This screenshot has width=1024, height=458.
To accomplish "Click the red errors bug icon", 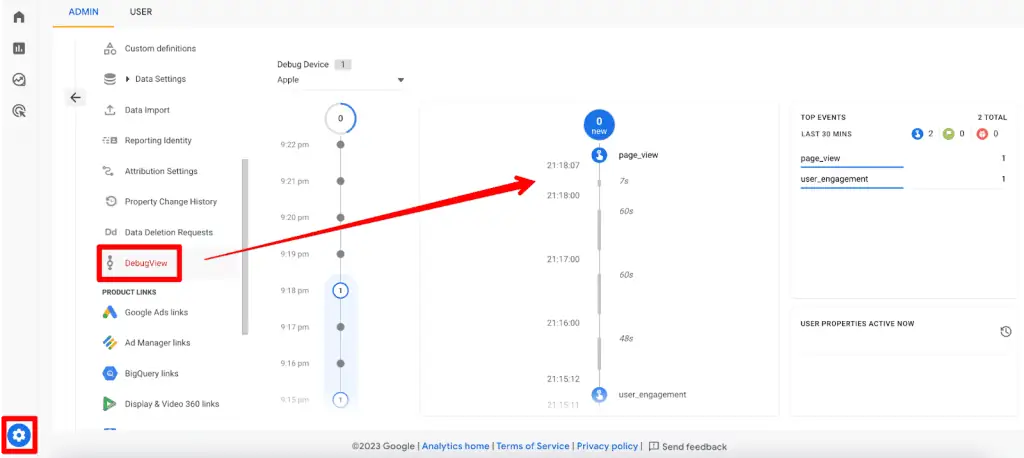I will pos(982,134).
